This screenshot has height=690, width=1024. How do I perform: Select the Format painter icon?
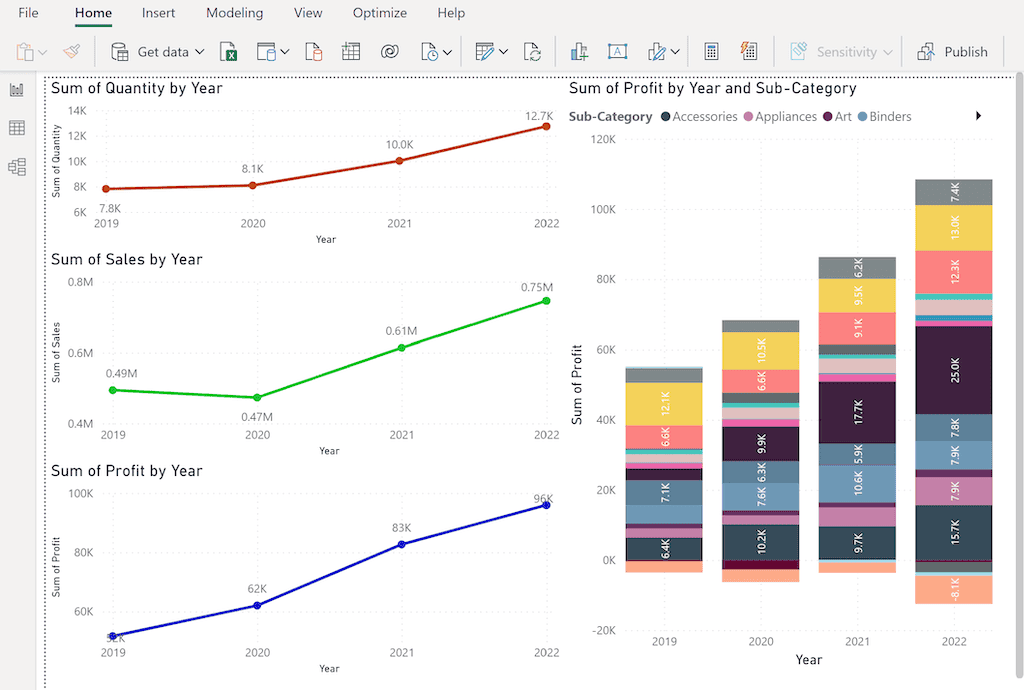[x=71, y=50]
